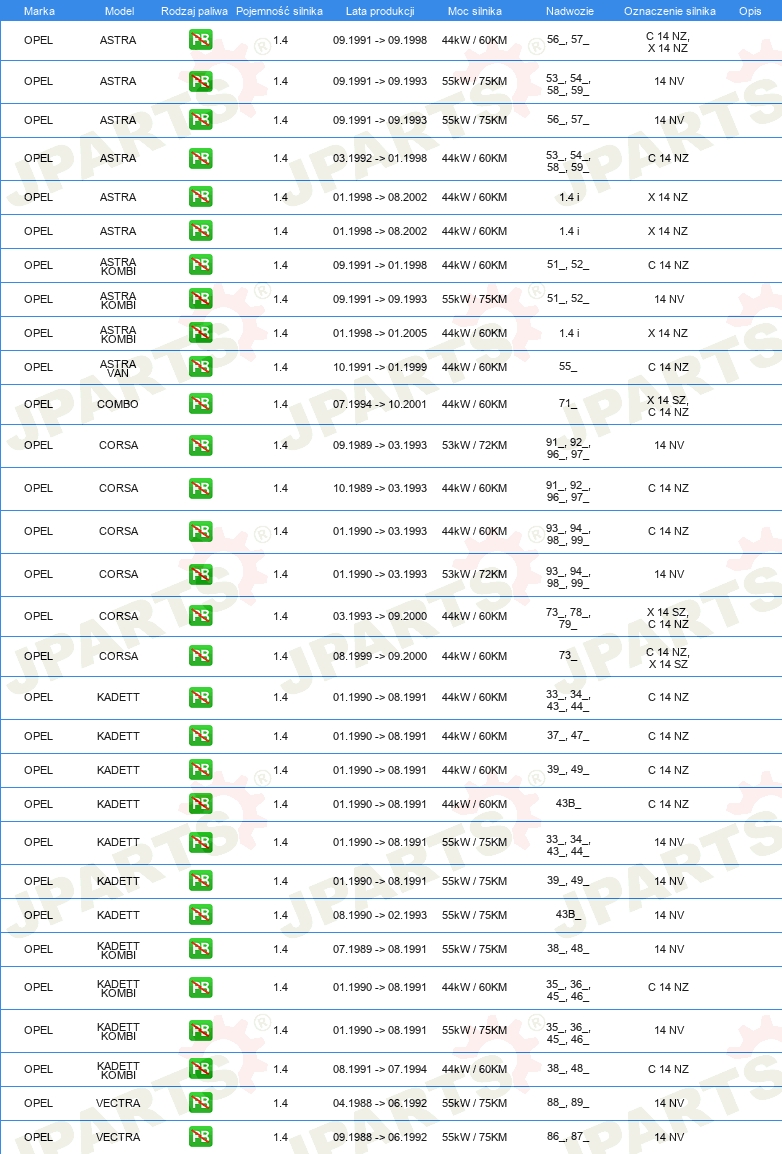Click the Opis column header
Screen dimensions: 782x1154
click(750, 11)
